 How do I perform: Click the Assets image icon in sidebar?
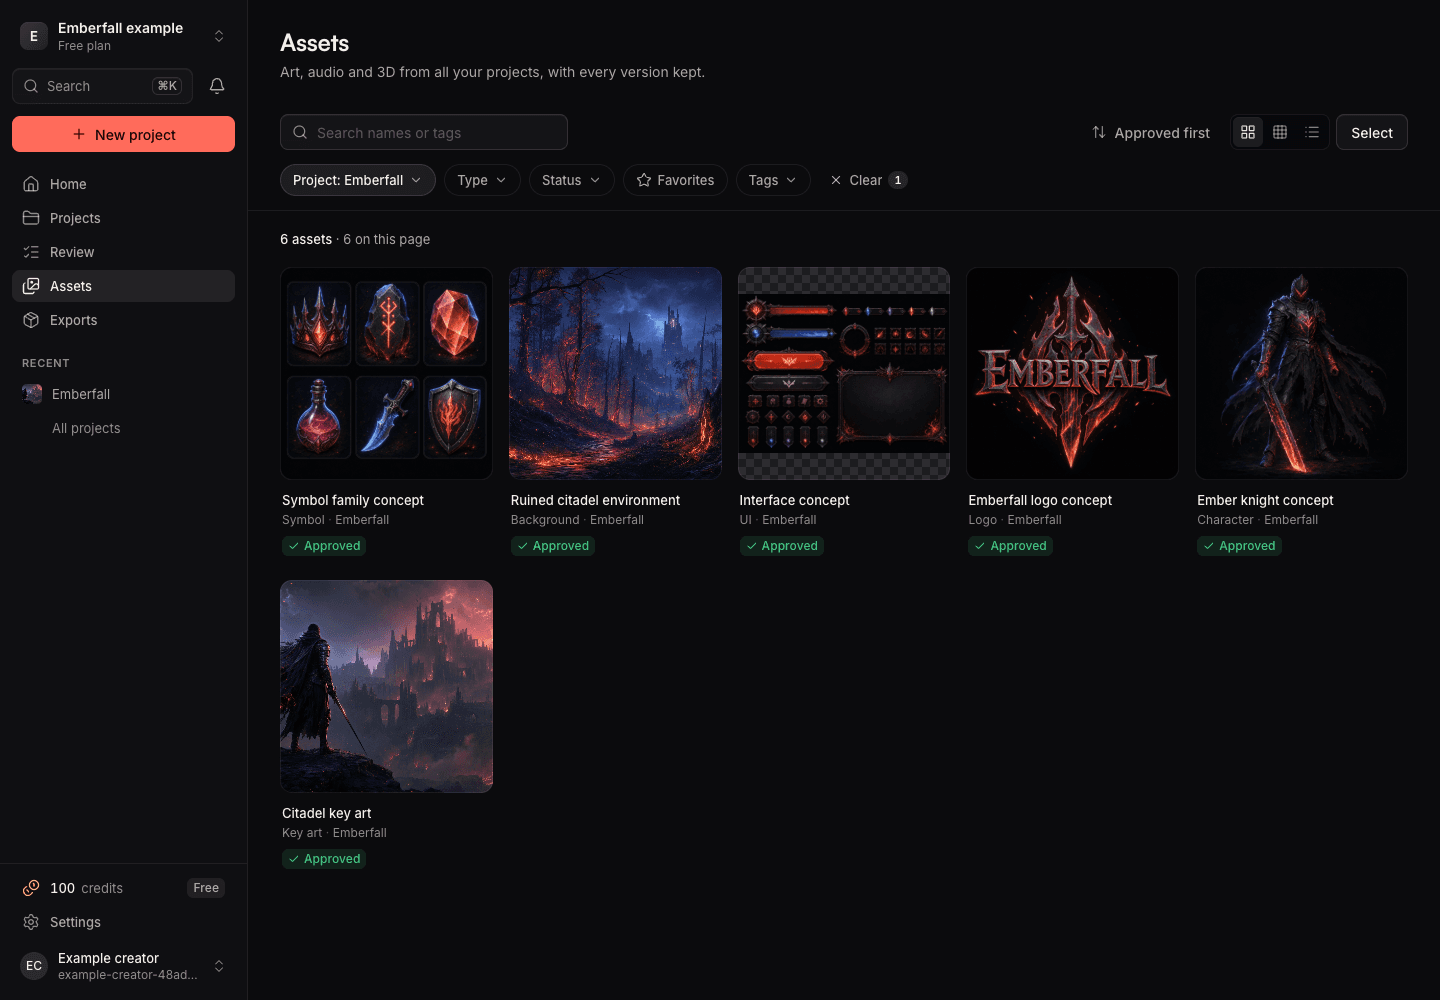click(31, 286)
